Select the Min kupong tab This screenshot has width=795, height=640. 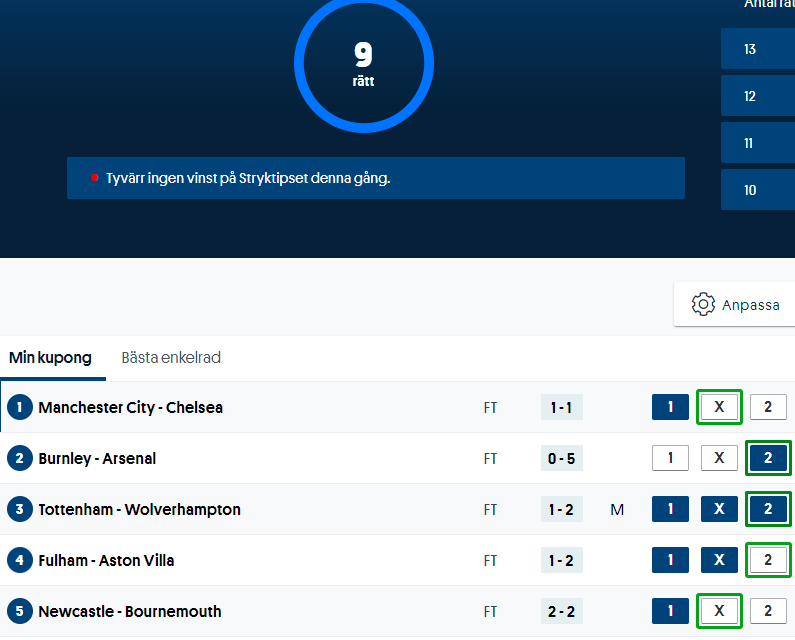(50, 357)
